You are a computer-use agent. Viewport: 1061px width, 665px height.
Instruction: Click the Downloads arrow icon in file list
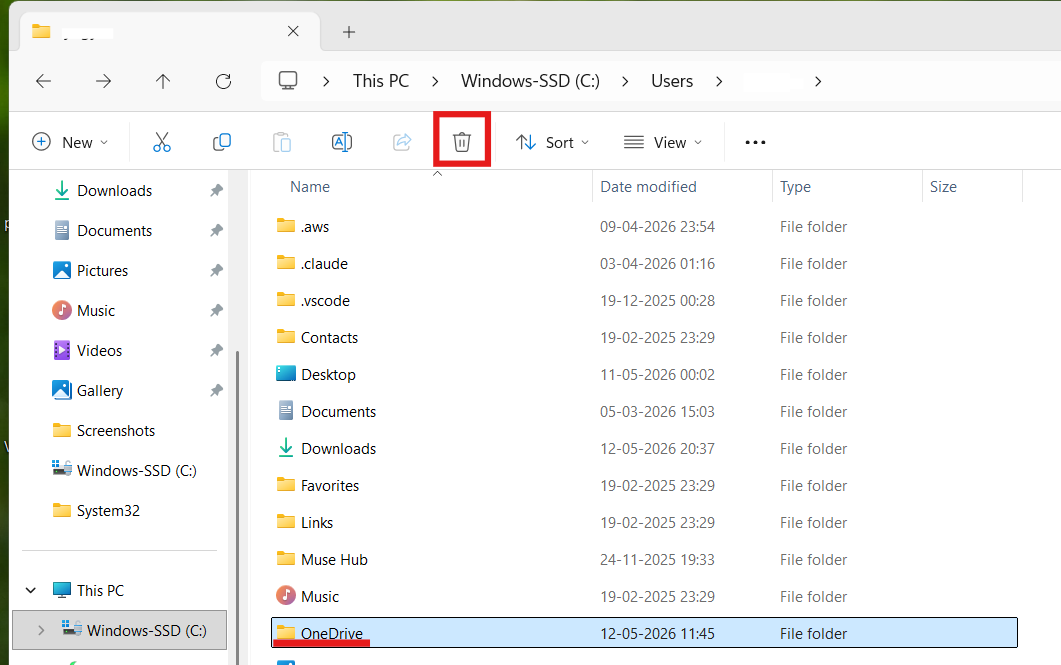pyautogui.click(x=286, y=447)
